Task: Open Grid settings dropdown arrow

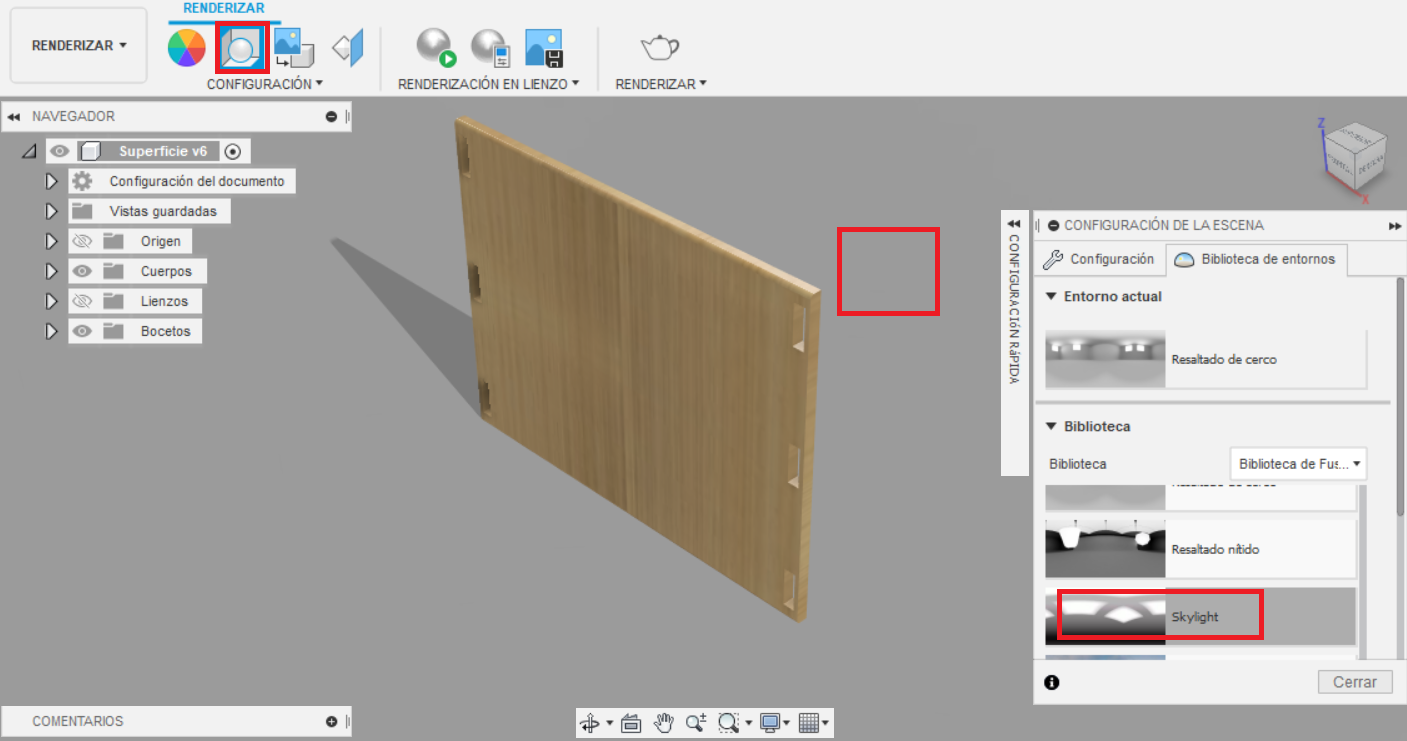Action: (826, 723)
